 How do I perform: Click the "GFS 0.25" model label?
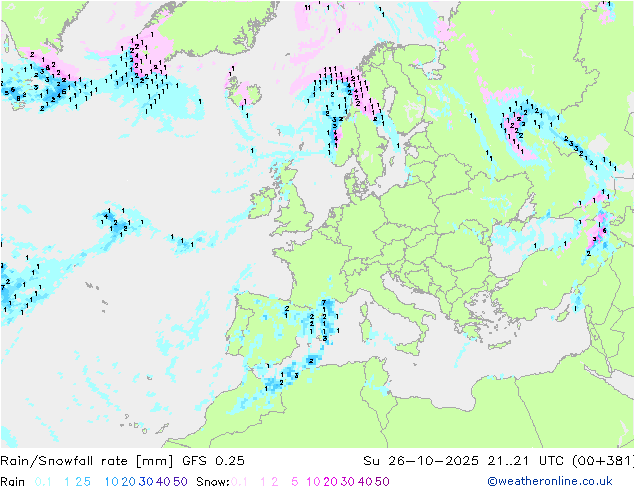point(213,461)
